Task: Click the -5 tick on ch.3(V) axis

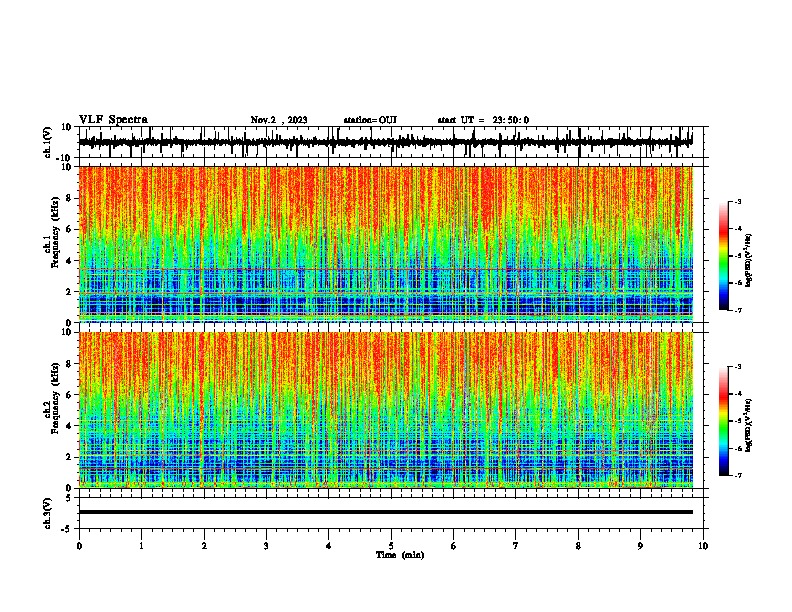Action: [67, 529]
